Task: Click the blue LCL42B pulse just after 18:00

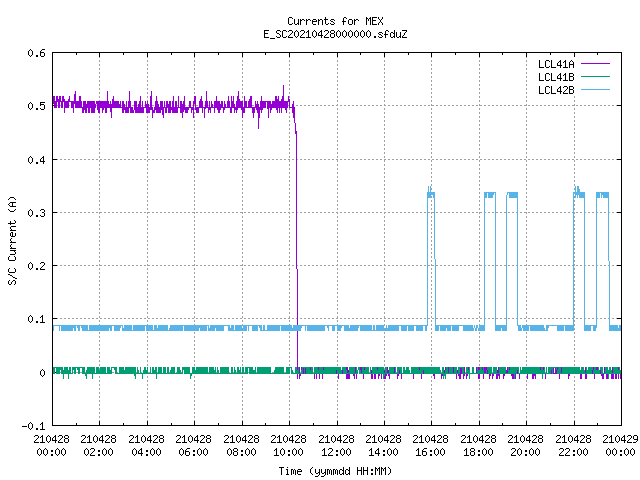Action: click(490, 261)
